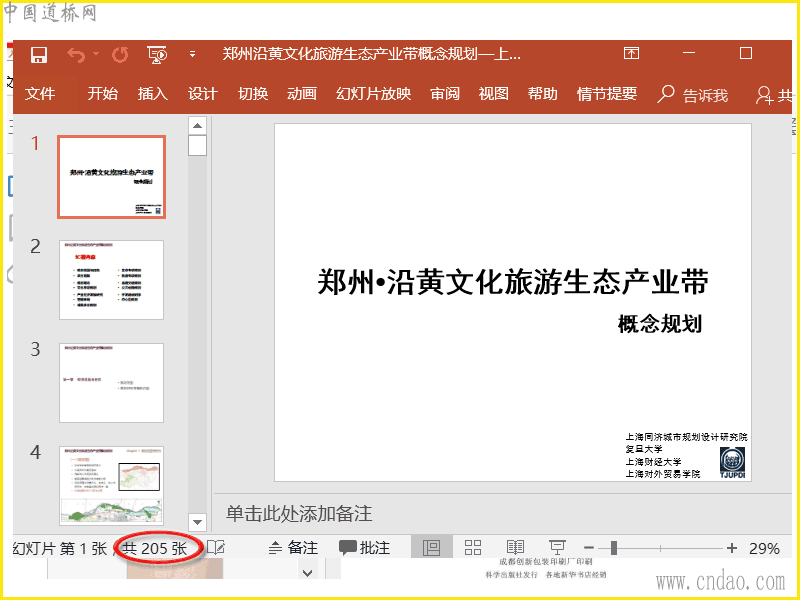The width and height of the screenshot is (800, 600).
Task: Click the notes area 单击此处添加备注
Action: point(299,514)
